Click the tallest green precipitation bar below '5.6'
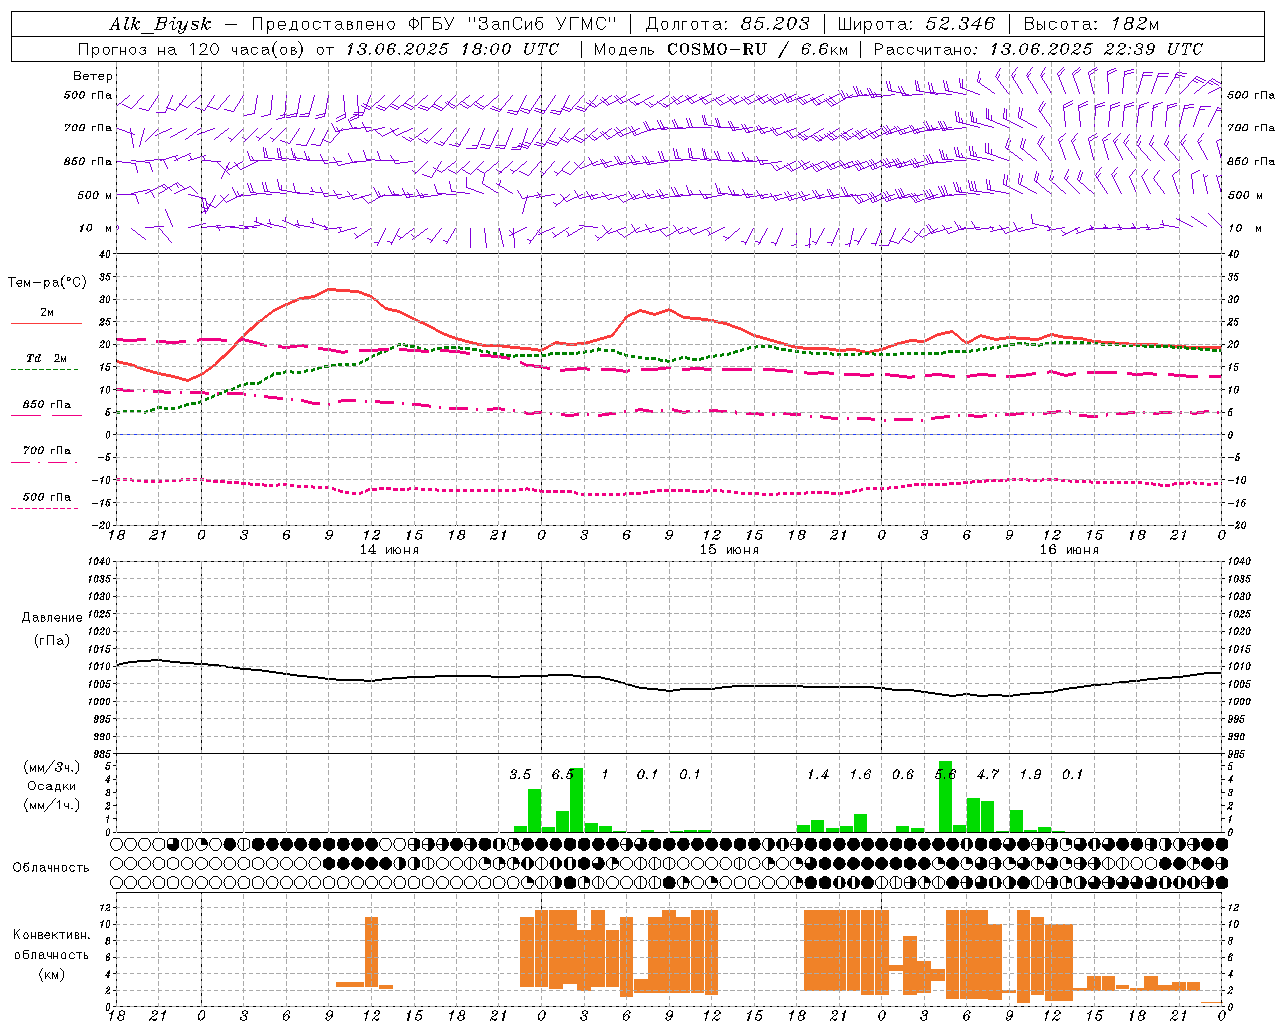Viewport: 1280px width, 1024px height. click(945, 797)
